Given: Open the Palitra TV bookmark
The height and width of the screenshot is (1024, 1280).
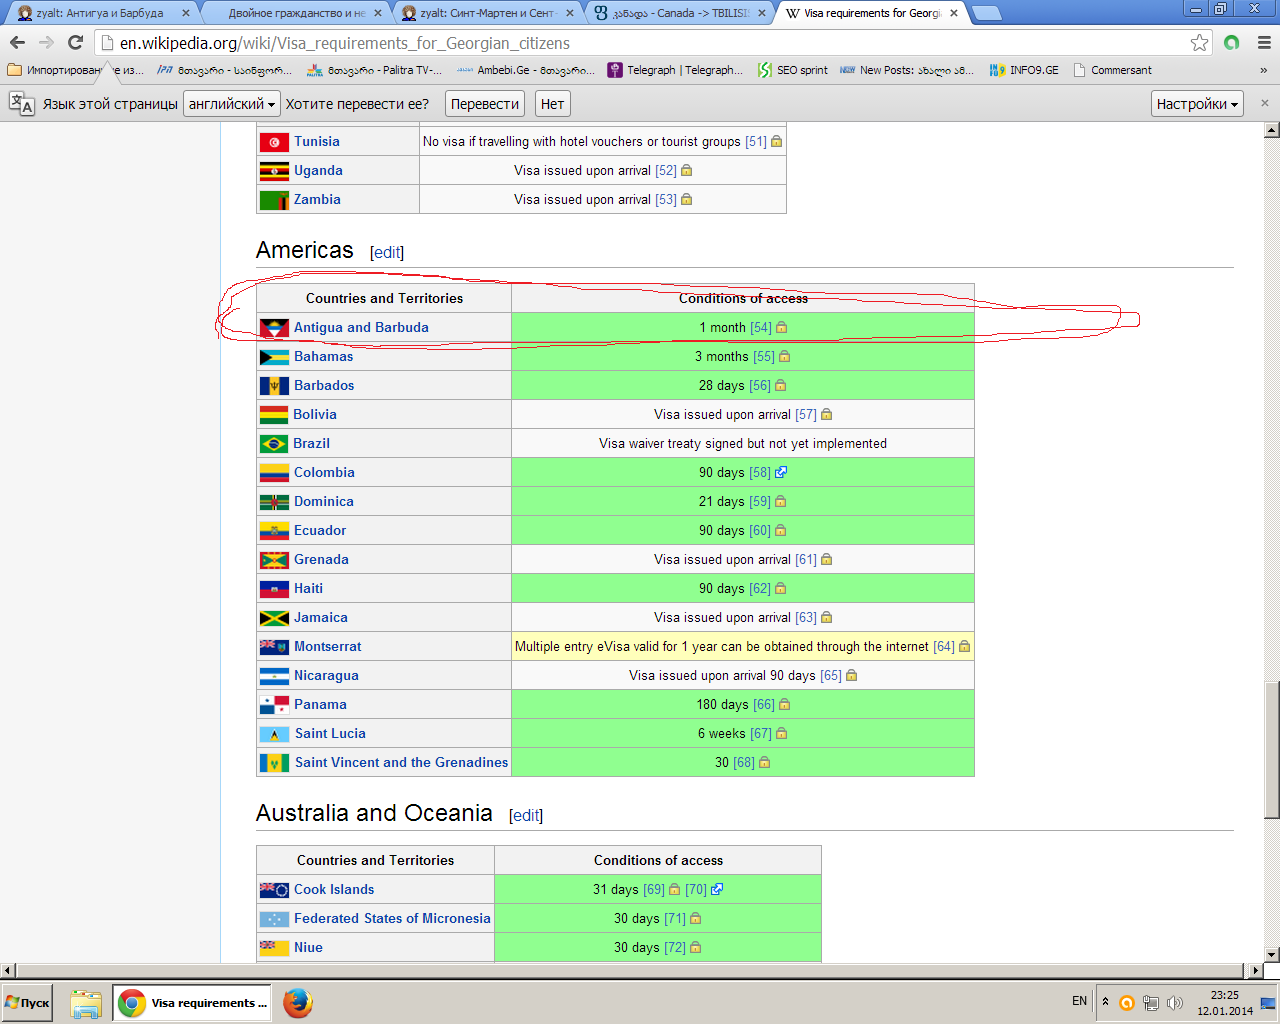Looking at the screenshot, I should coord(372,70).
